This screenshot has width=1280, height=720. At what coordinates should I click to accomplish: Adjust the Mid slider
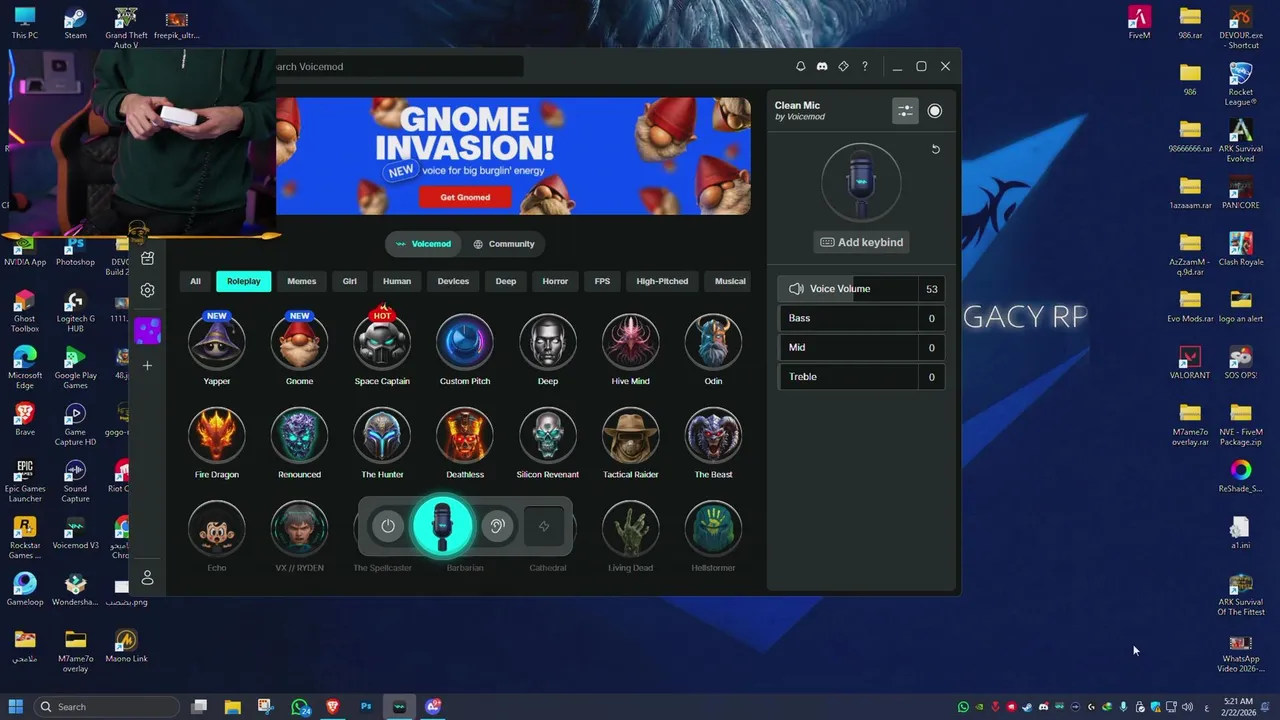pyautogui.click(x=861, y=347)
